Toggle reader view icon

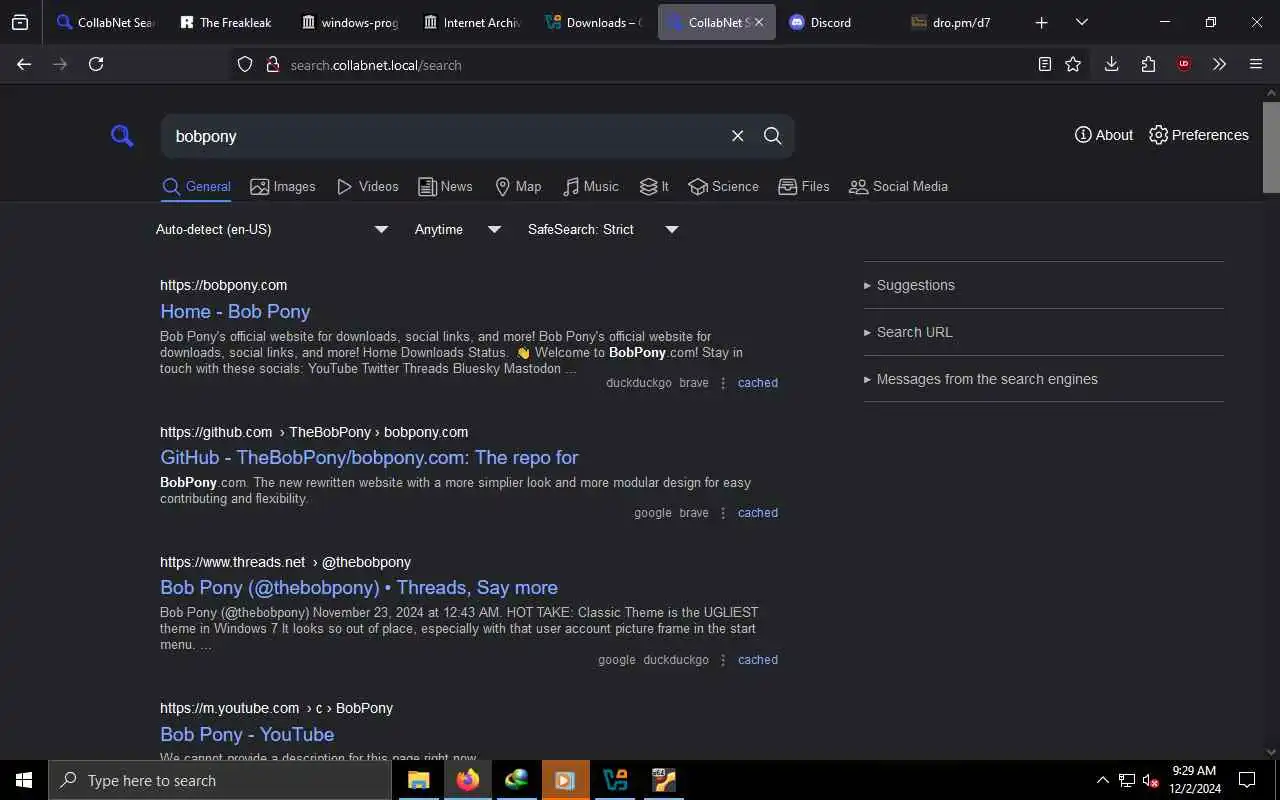coord(1044,64)
